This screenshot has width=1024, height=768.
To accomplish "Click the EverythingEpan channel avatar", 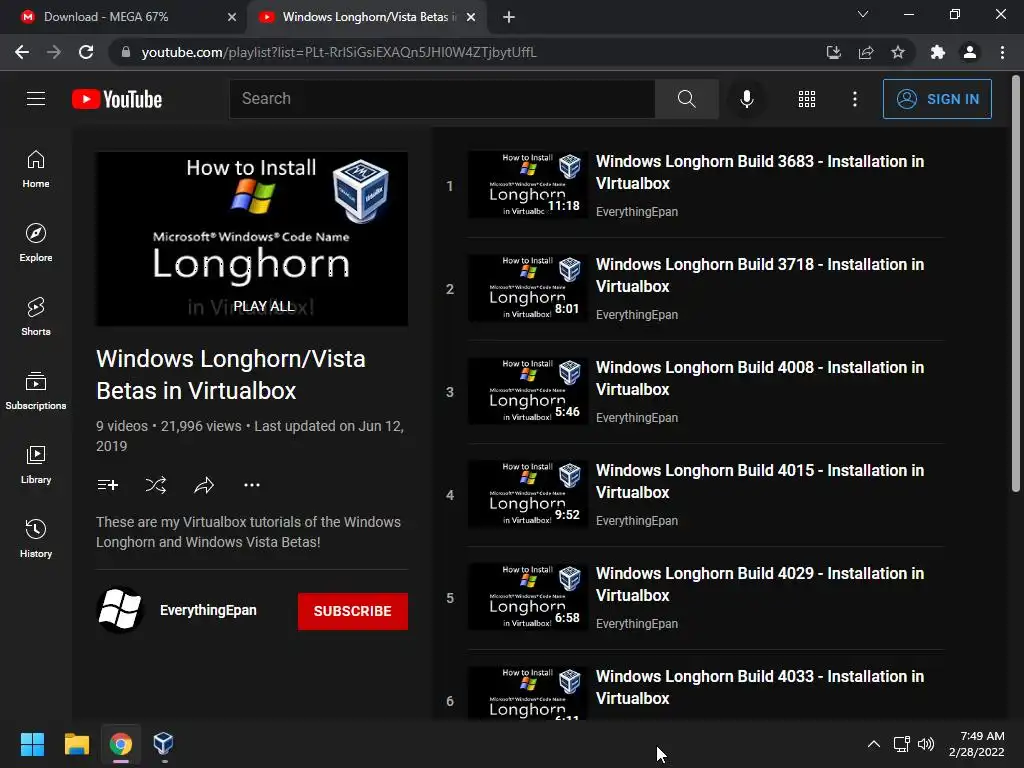I will point(120,610).
